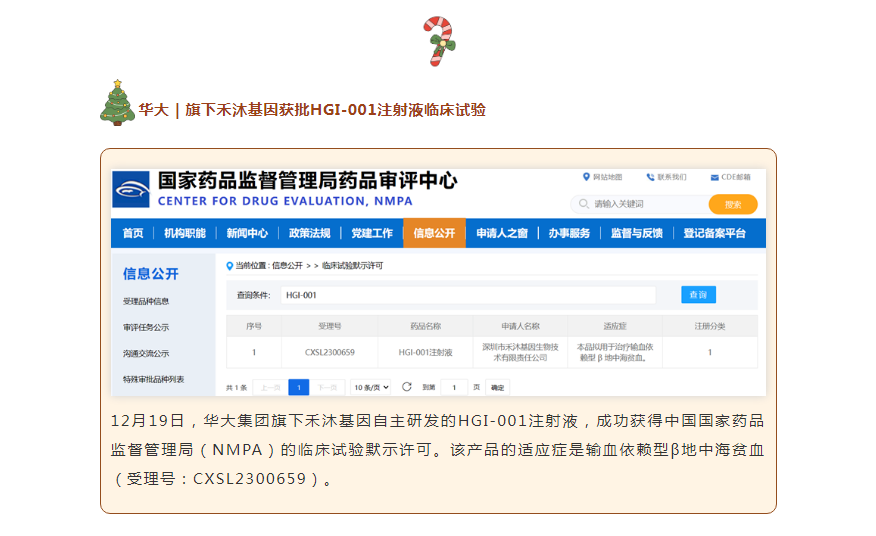Screen dimensions: 876x536
Task: Click the 深圳市禾沐基因生物技术有限责任公司 cell
Action: [520, 352]
